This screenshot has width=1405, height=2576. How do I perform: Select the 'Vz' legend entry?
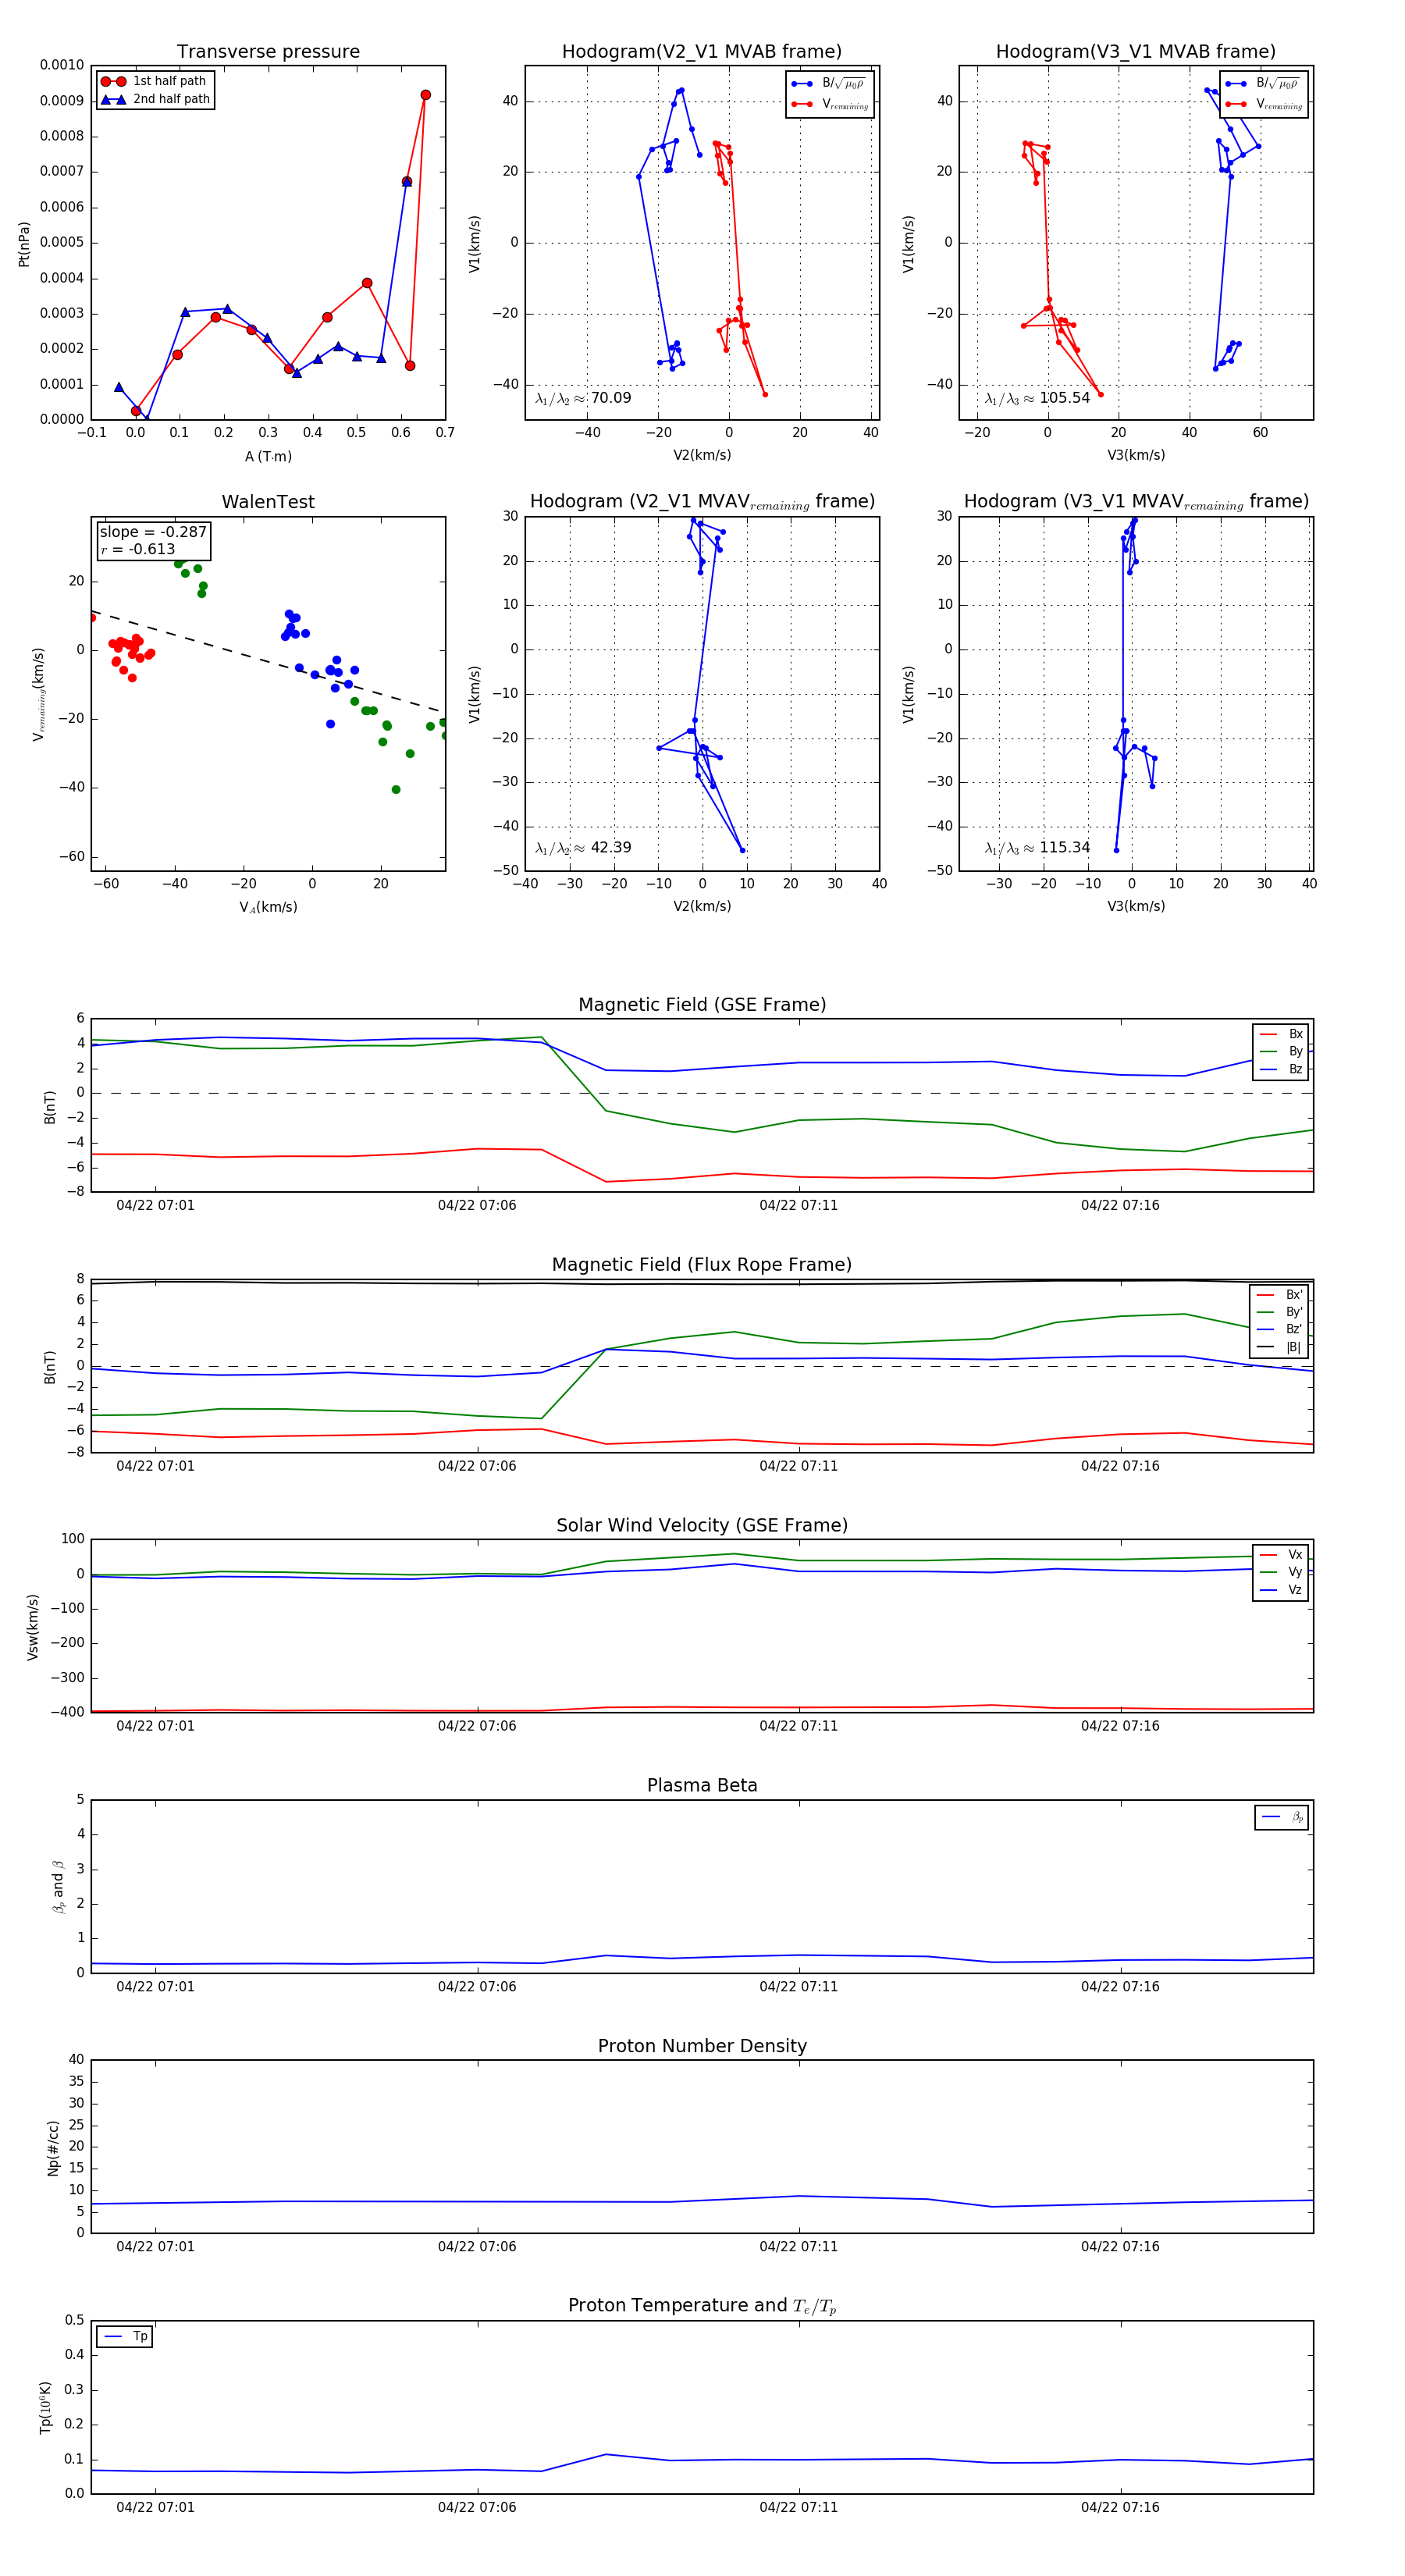[1281, 1590]
